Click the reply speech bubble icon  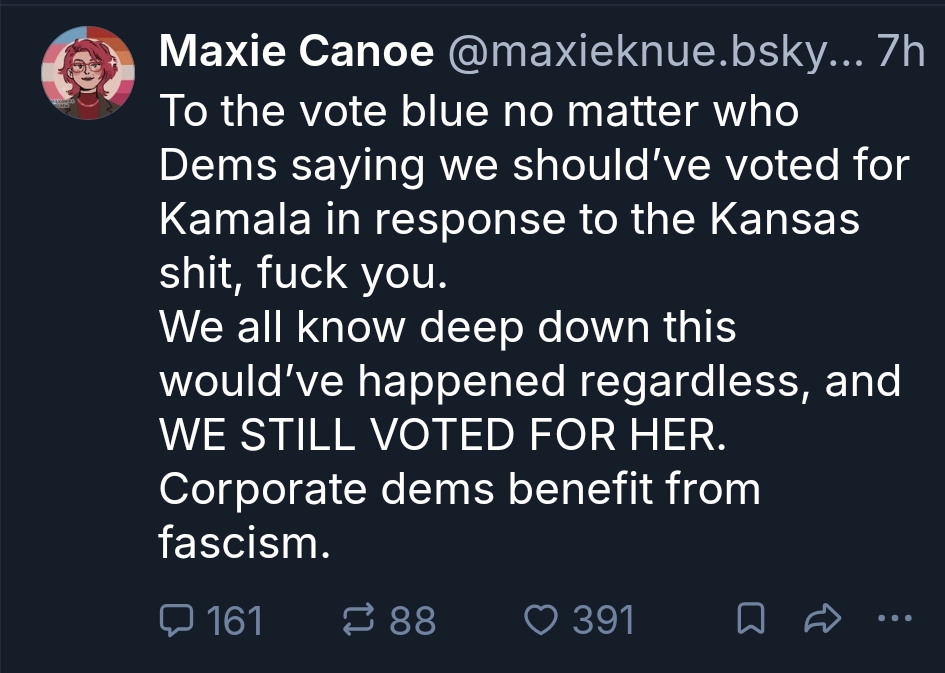176,620
